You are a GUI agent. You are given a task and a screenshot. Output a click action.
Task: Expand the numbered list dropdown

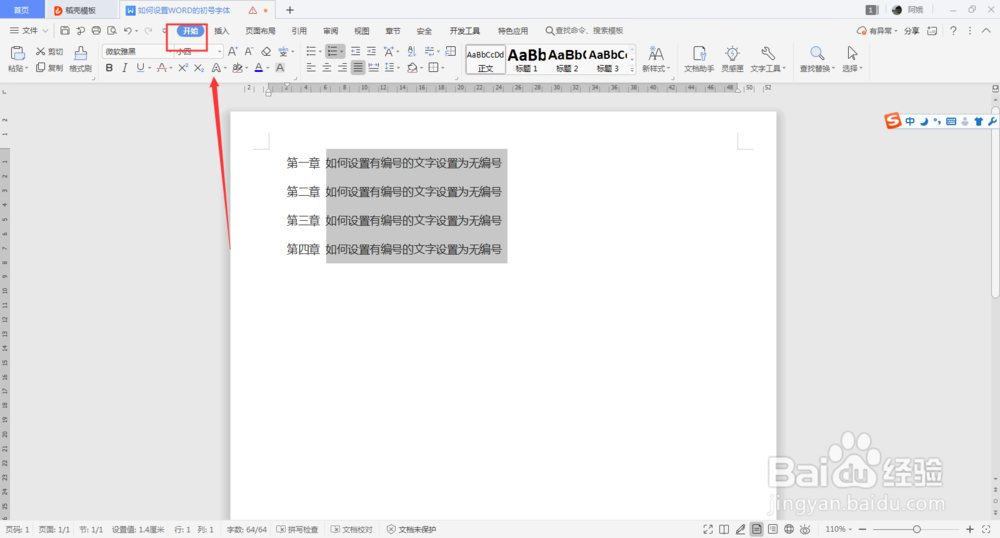pyautogui.click(x=342, y=52)
